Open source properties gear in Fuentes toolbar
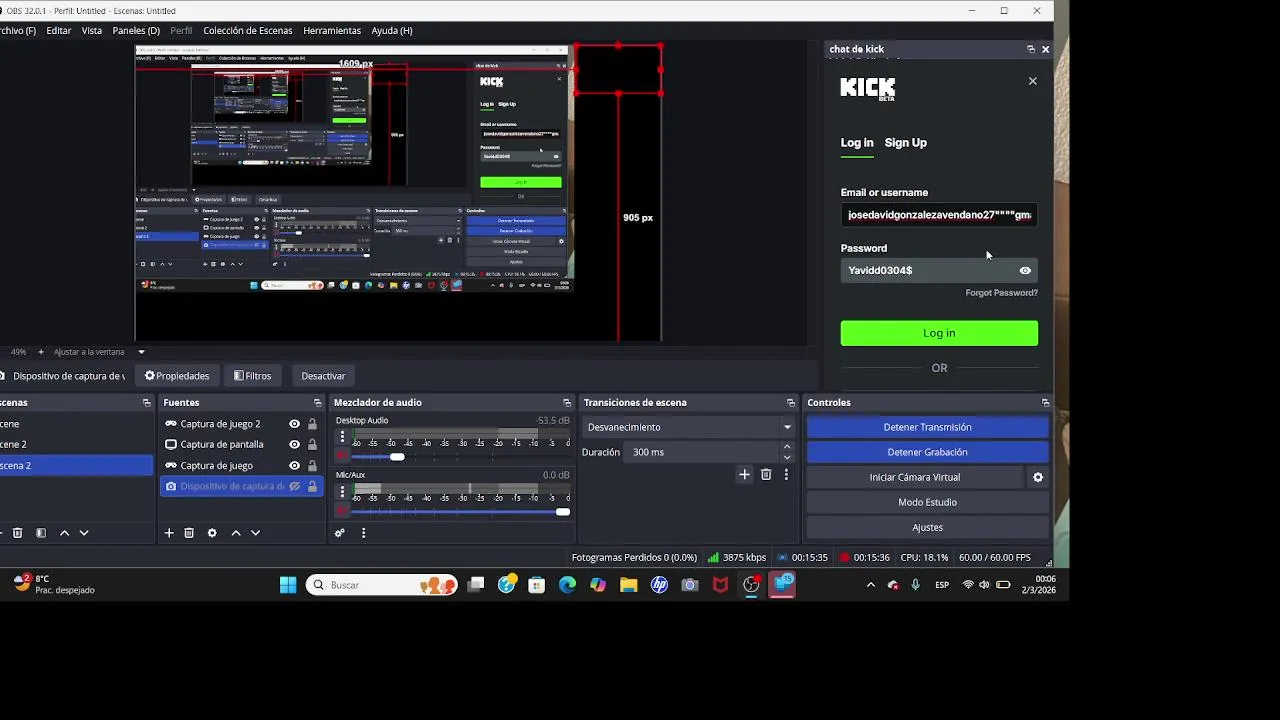This screenshot has width=1280, height=720. point(212,533)
